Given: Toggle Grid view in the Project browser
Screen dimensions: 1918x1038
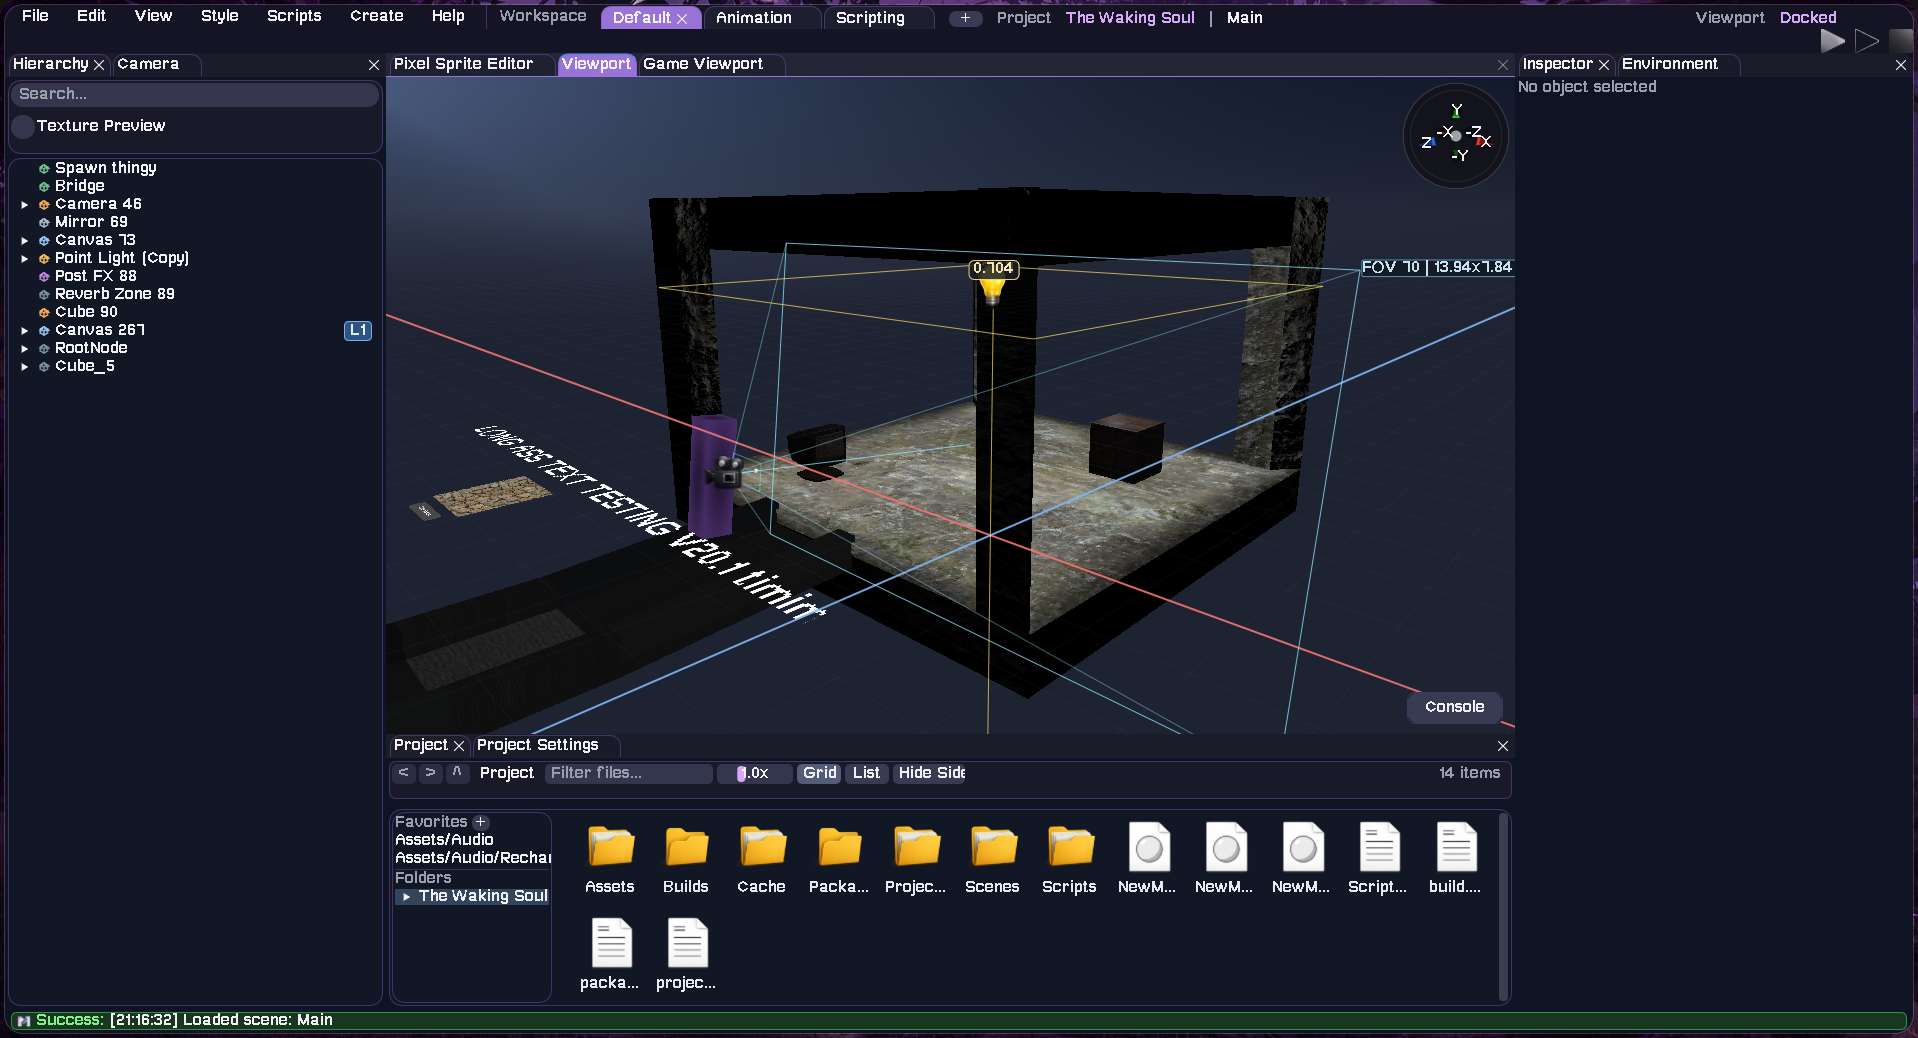Looking at the screenshot, I should 818,773.
